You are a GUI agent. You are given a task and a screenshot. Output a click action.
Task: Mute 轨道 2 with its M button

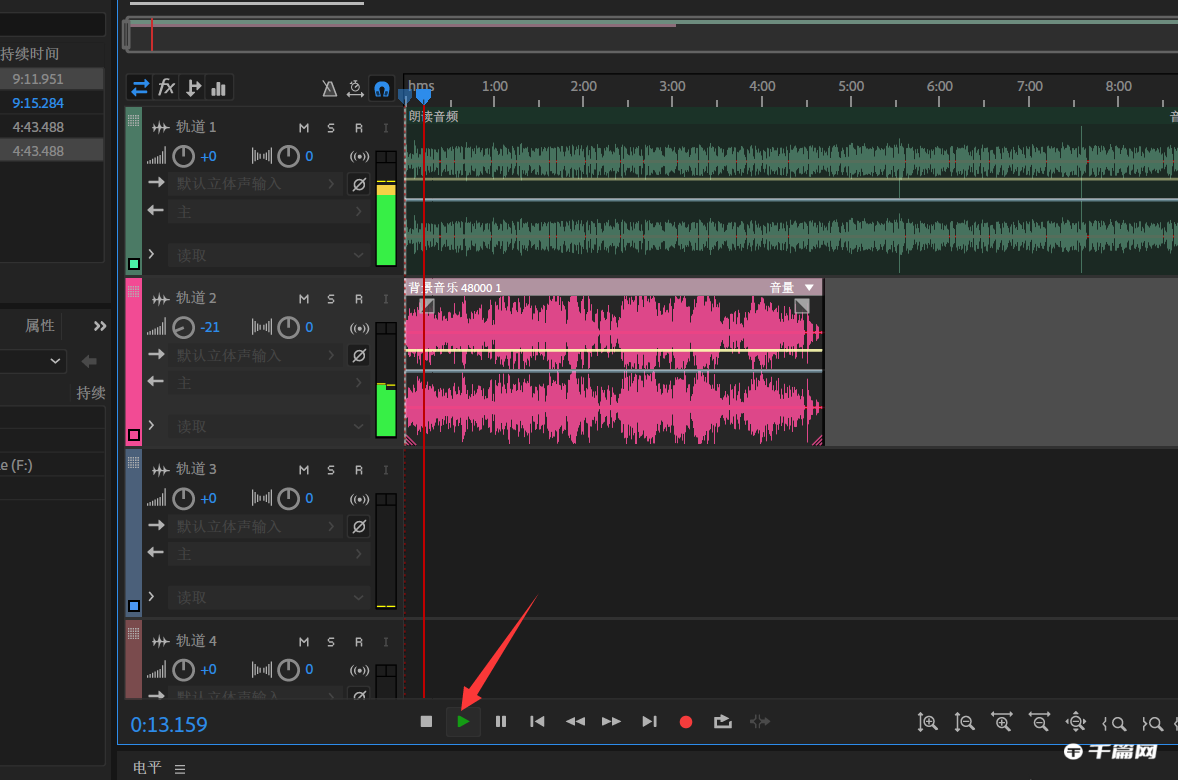(304, 298)
